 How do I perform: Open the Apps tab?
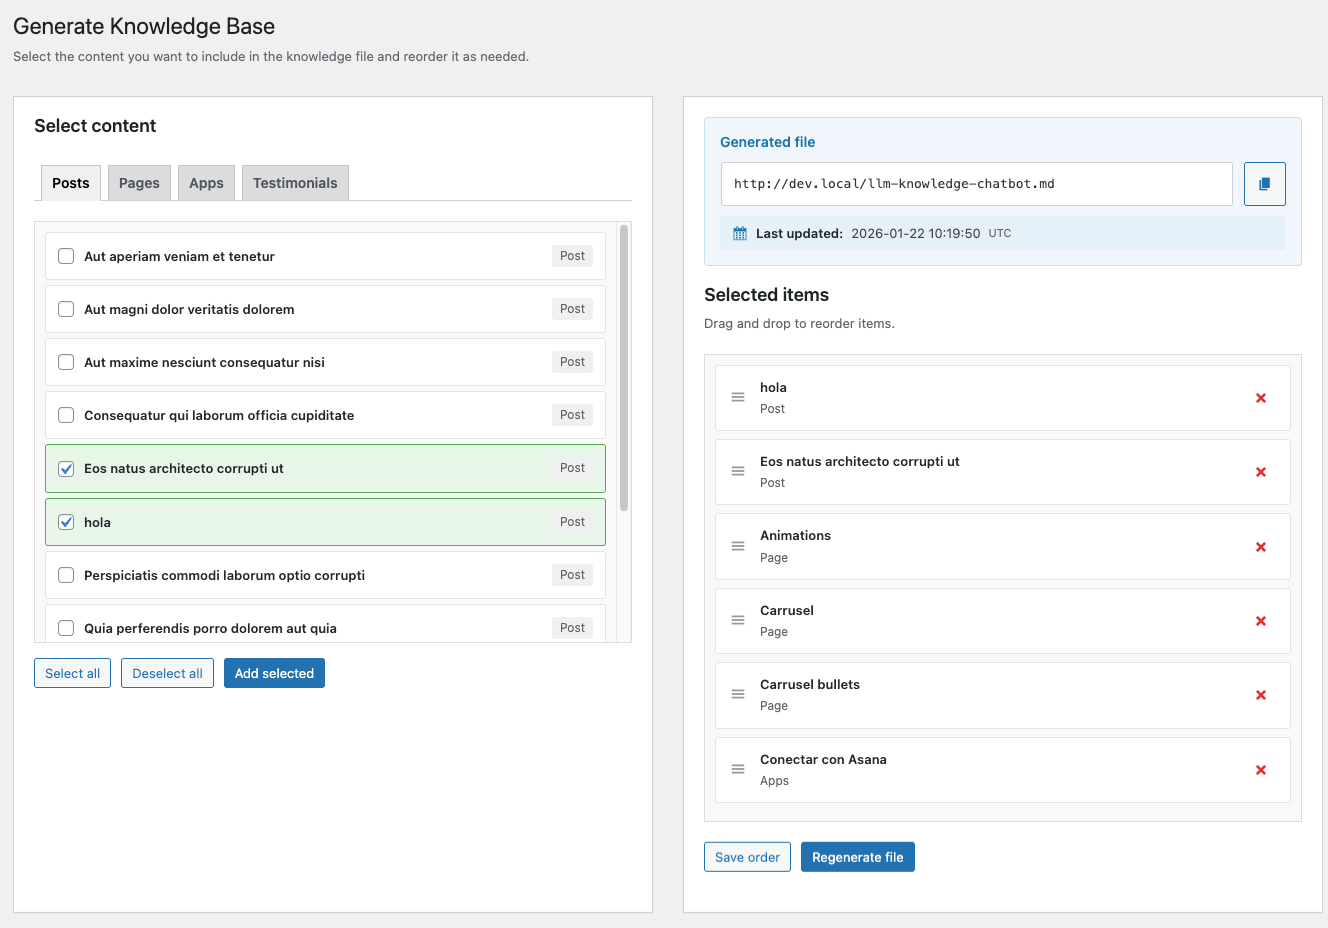206,183
